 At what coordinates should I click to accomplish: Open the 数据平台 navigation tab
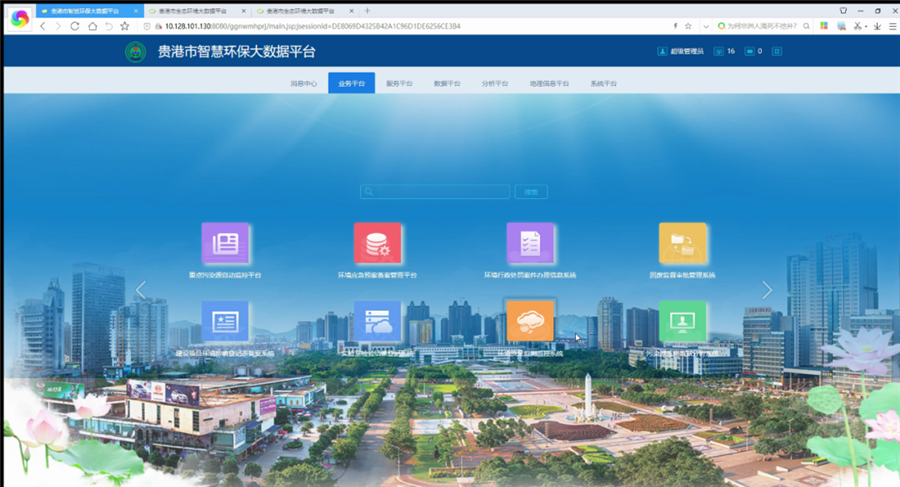(x=447, y=84)
